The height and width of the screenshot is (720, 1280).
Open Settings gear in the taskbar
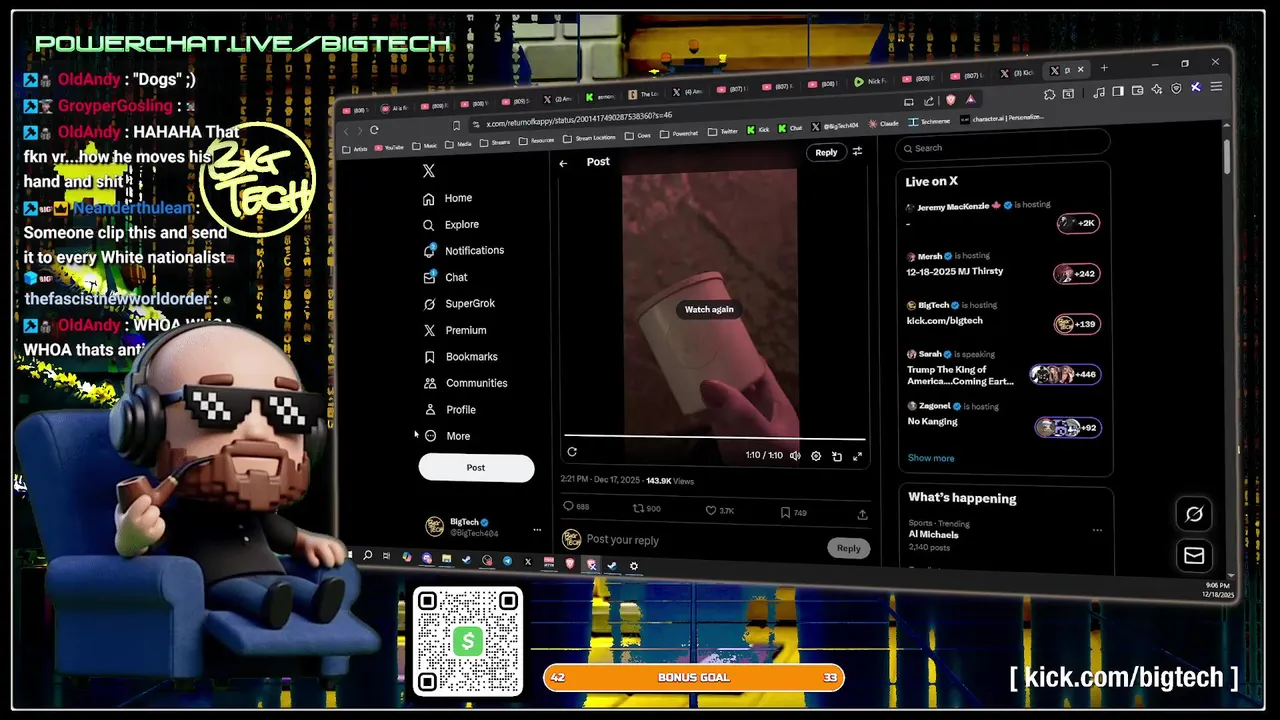click(633, 566)
